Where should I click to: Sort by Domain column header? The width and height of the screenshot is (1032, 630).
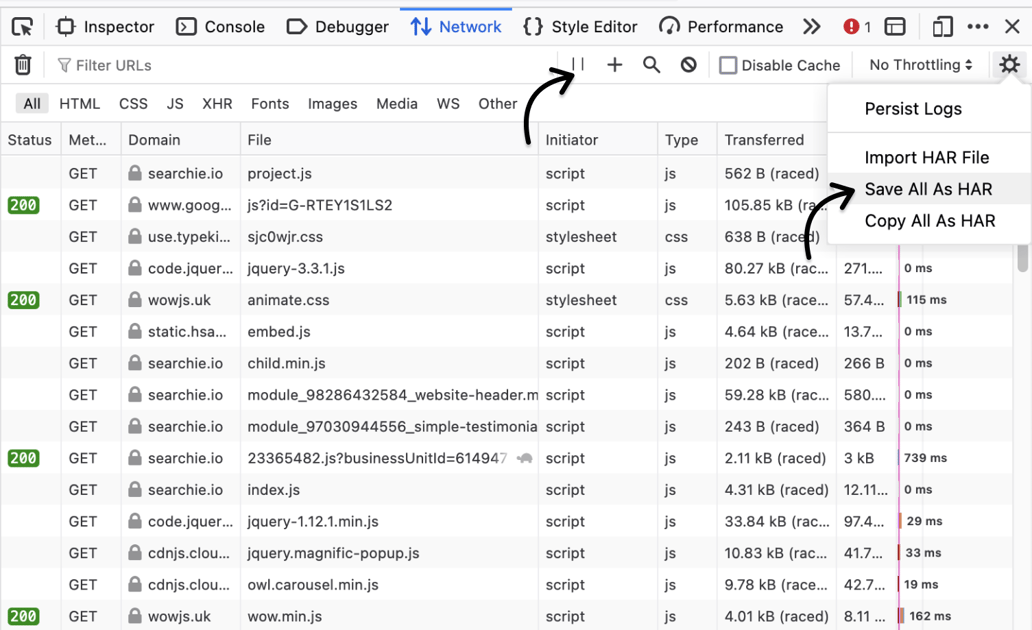(180, 140)
